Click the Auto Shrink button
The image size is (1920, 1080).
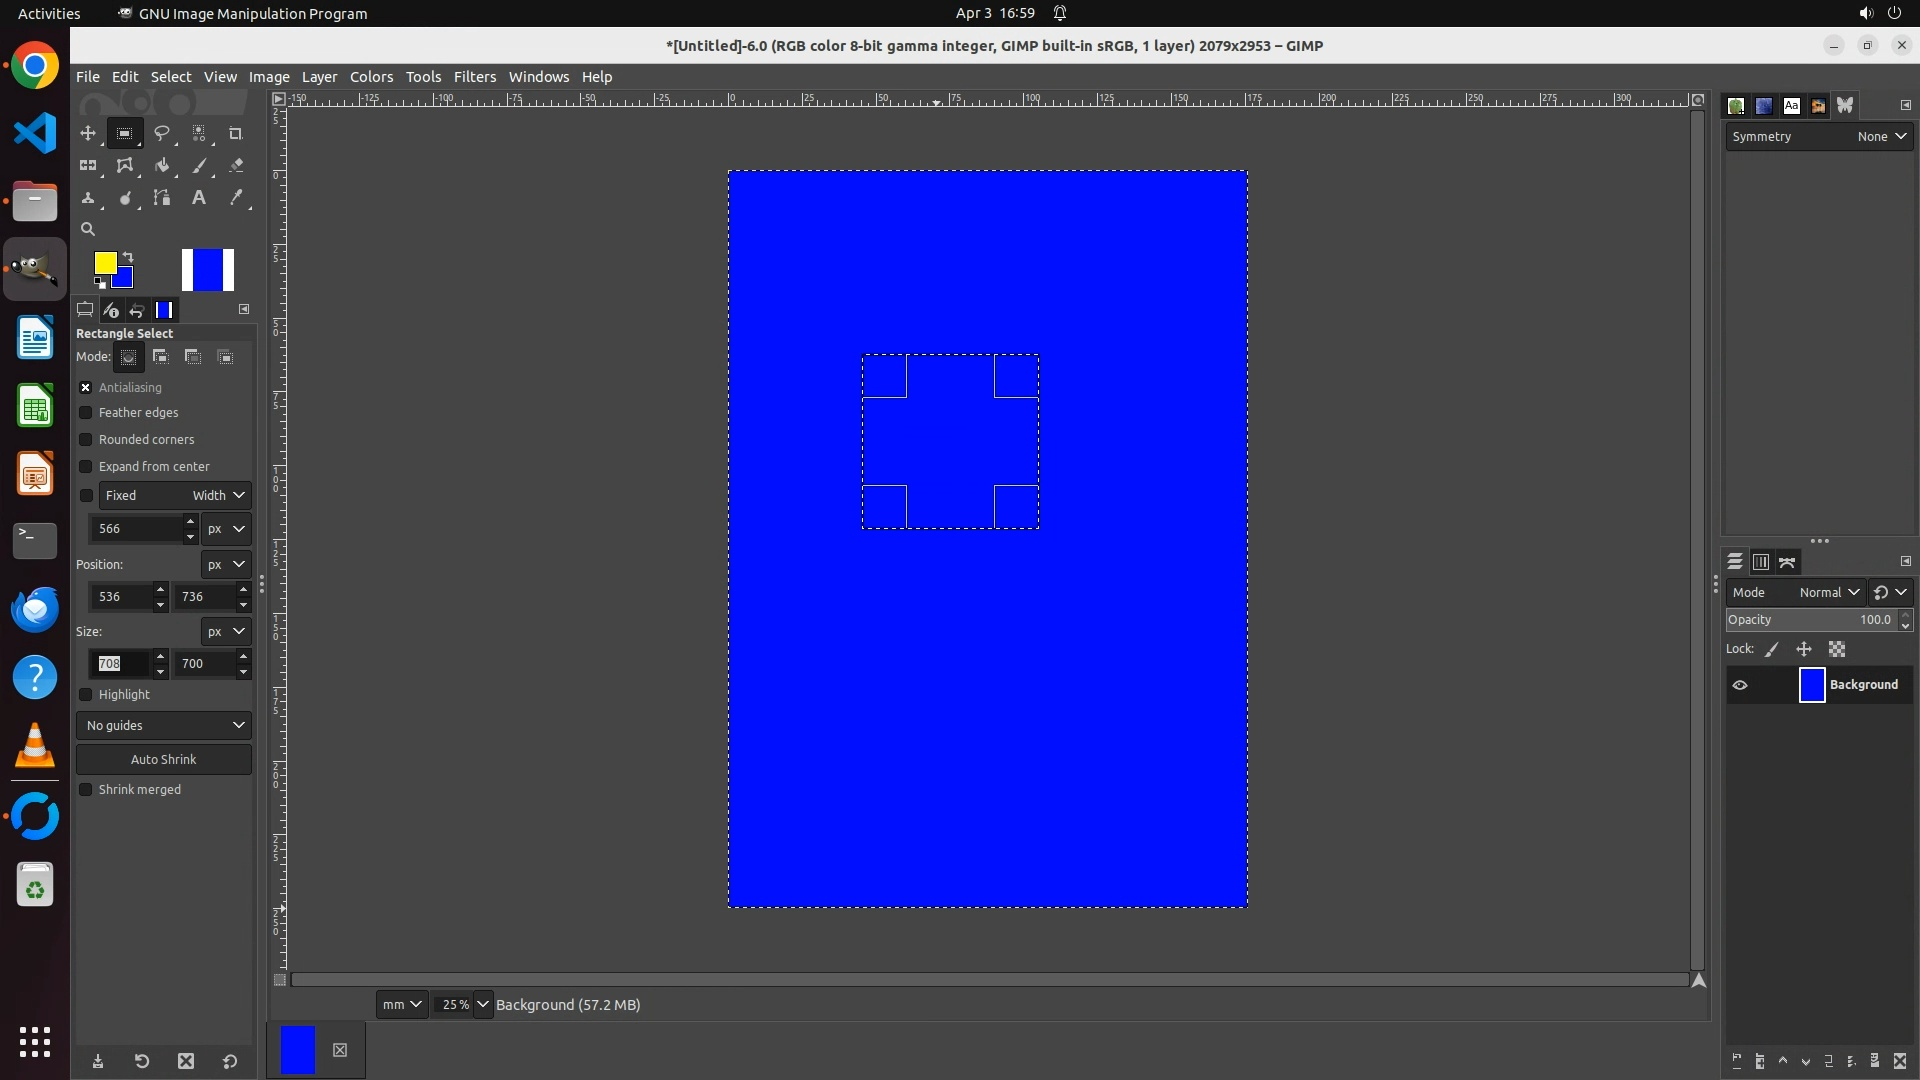[x=164, y=760]
